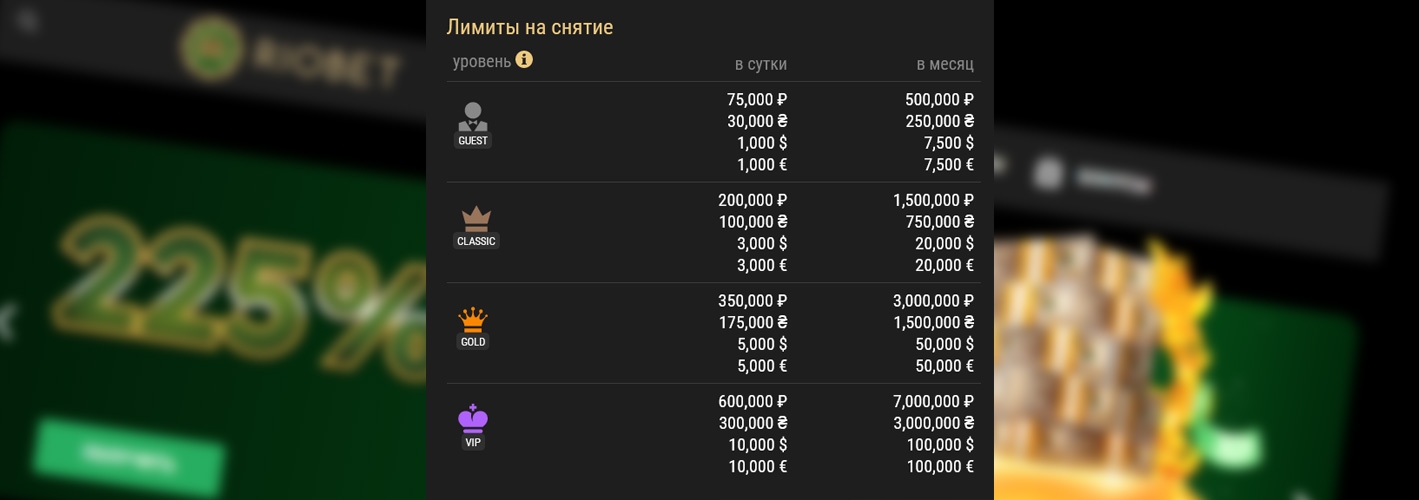Click the blurred user avatar icon
Screen dimensions: 1419x500
tap(1047, 174)
